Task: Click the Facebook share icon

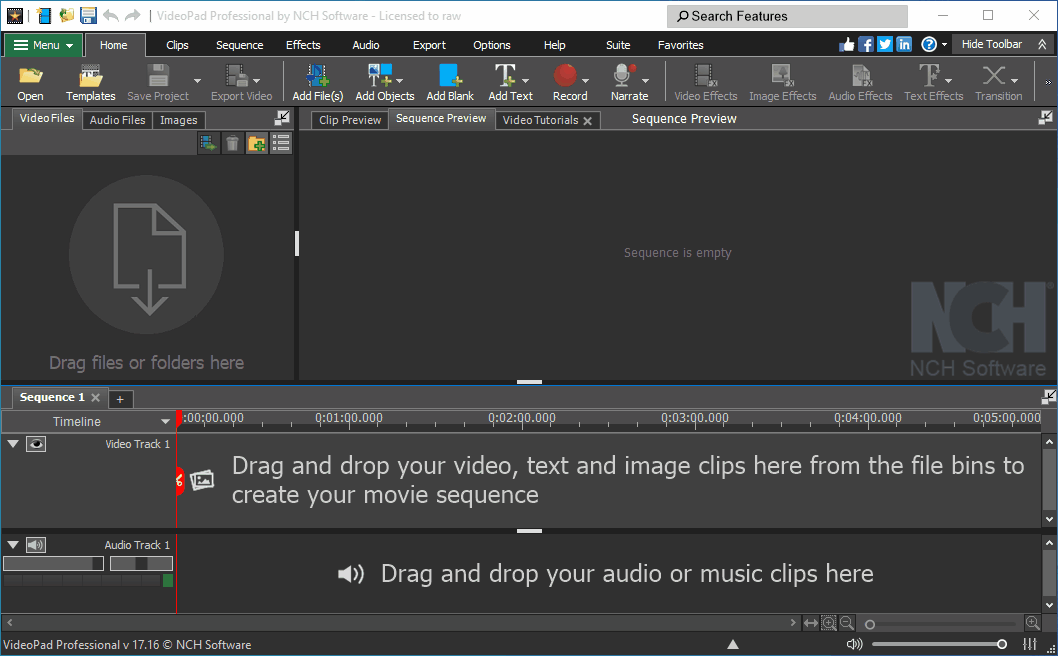Action: click(866, 45)
